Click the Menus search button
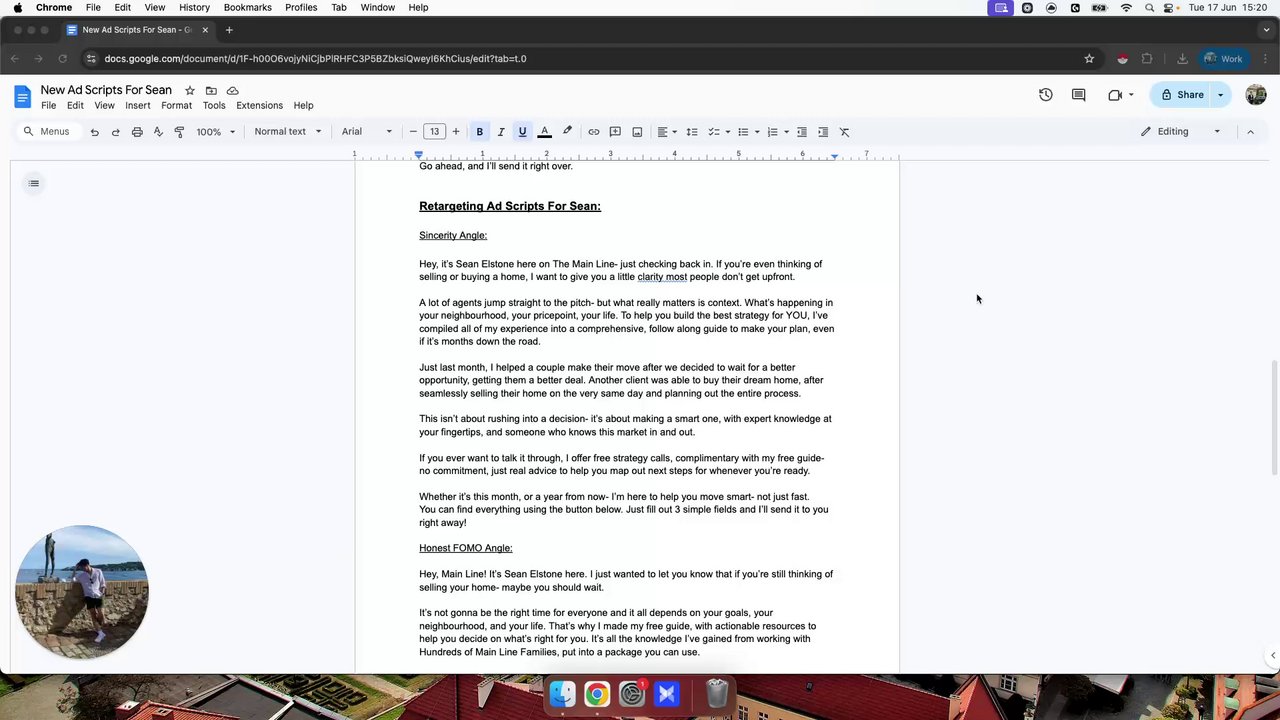 (x=47, y=132)
